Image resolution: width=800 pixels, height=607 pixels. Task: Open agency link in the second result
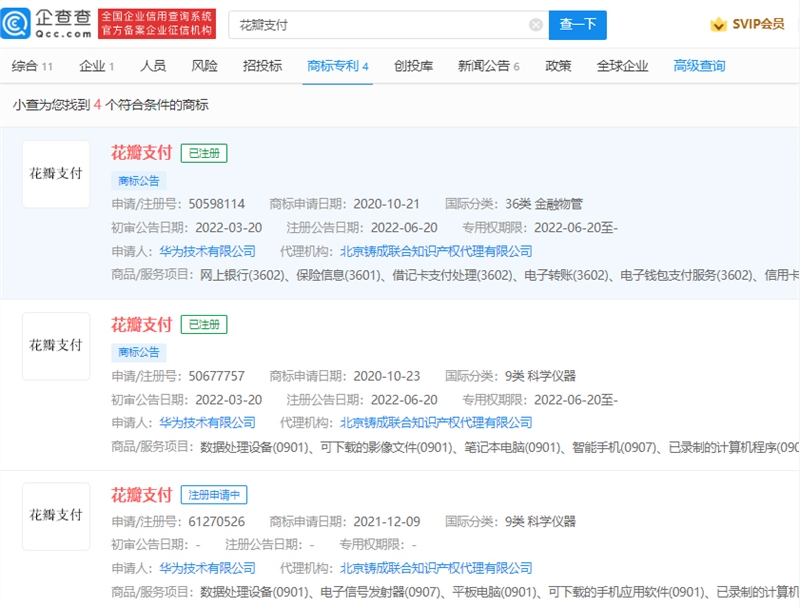tap(436, 422)
